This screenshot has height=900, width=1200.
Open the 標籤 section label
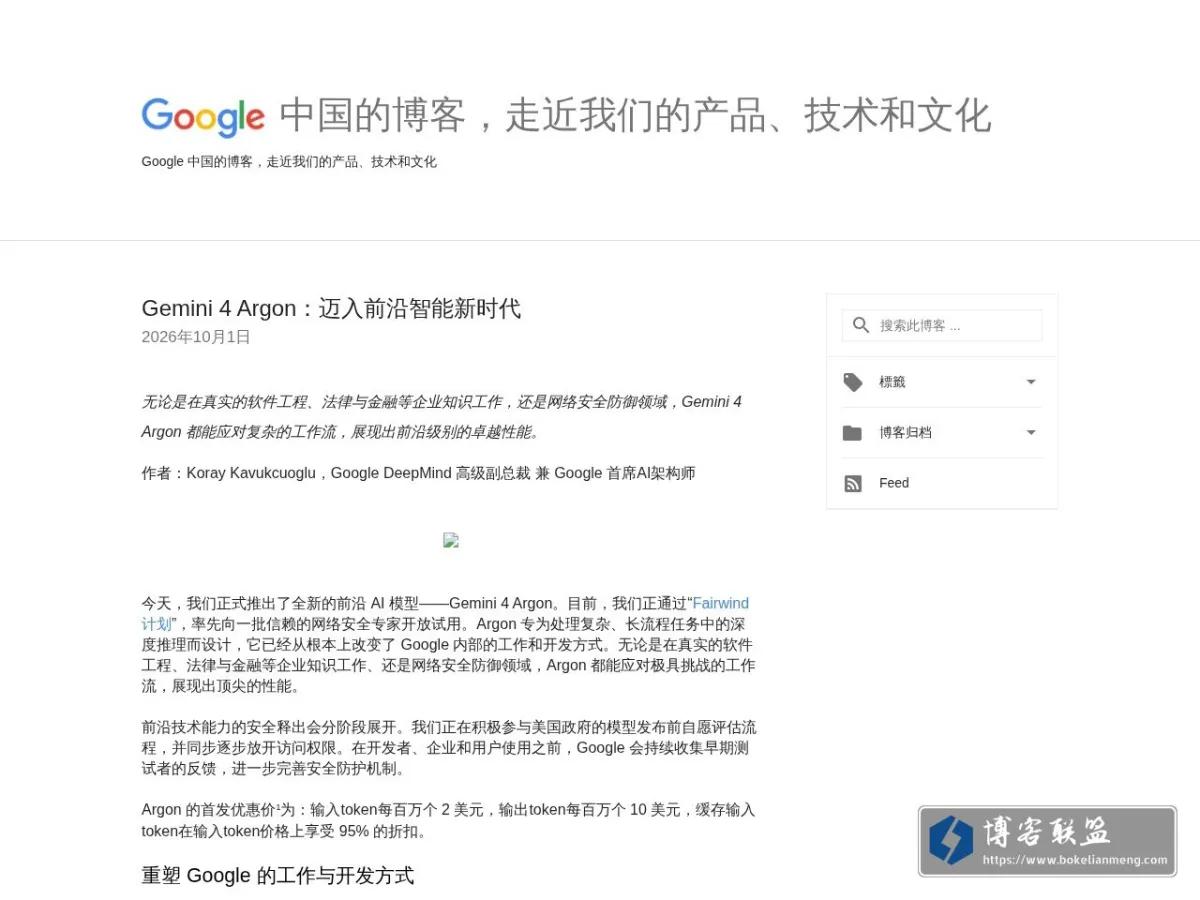(x=892, y=382)
